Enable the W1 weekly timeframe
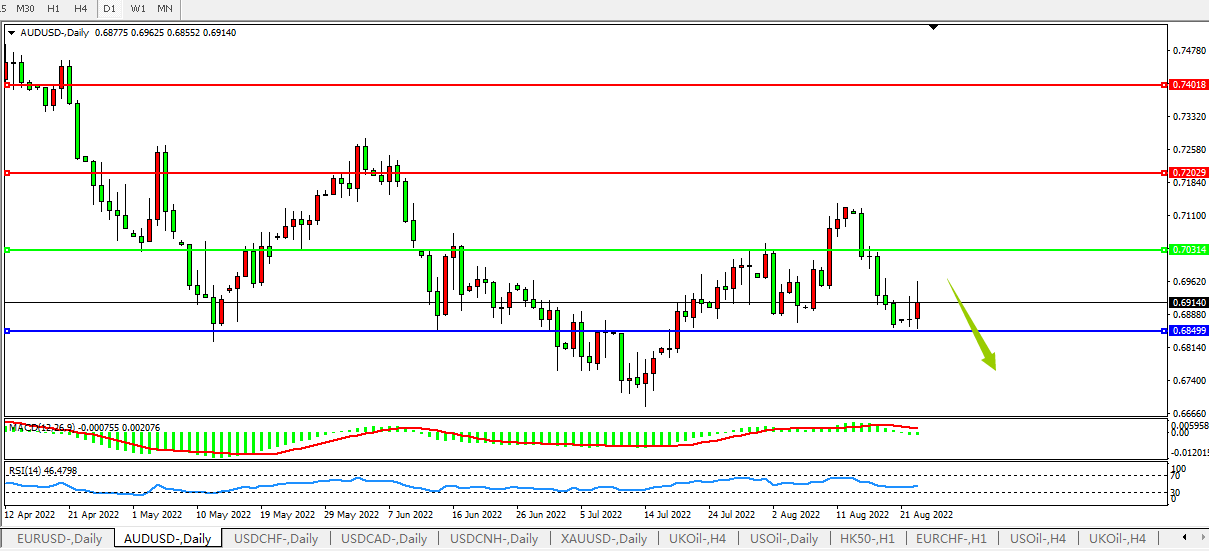 [x=138, y=8]
